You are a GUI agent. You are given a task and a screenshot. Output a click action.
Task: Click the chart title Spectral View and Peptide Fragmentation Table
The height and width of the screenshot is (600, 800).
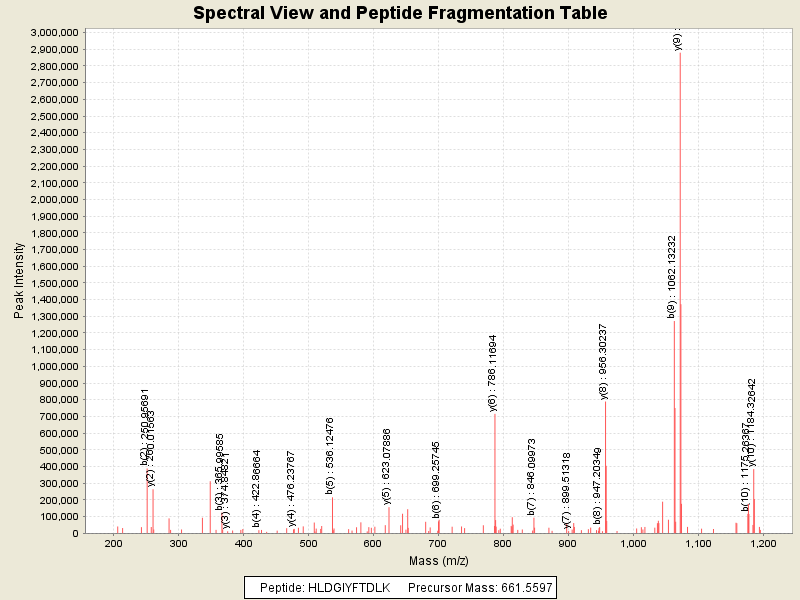(x=400, y=13)
